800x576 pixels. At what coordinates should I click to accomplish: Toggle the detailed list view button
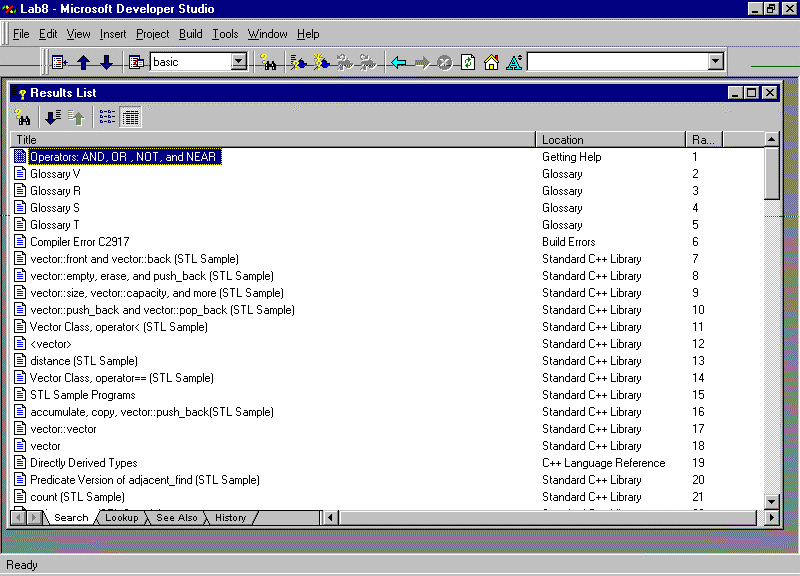pos(131,117)
